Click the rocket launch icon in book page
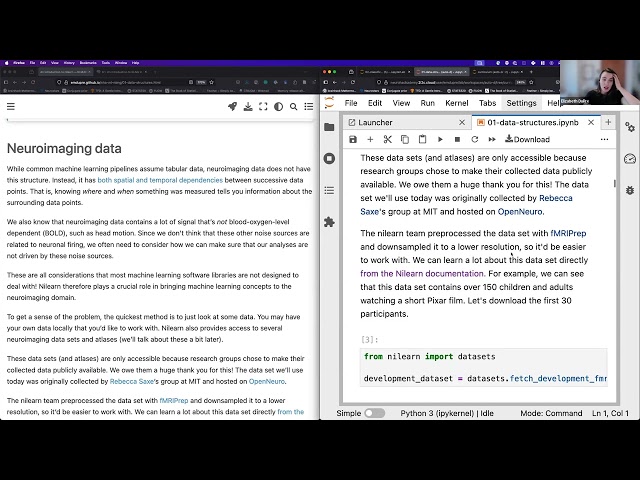The image size is (640, 480). (232, 107)
